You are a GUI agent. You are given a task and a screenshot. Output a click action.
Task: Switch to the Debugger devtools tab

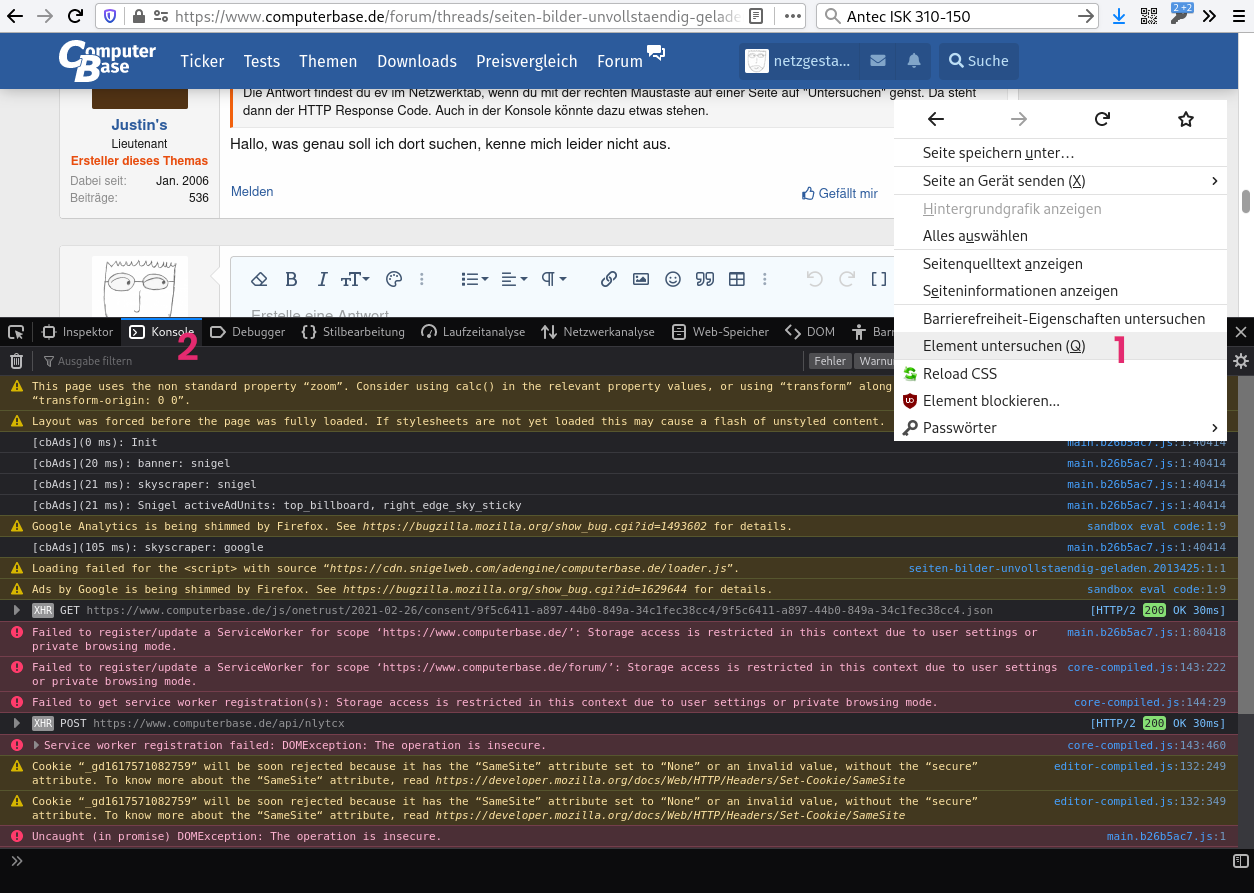click(x=248, y=332)
